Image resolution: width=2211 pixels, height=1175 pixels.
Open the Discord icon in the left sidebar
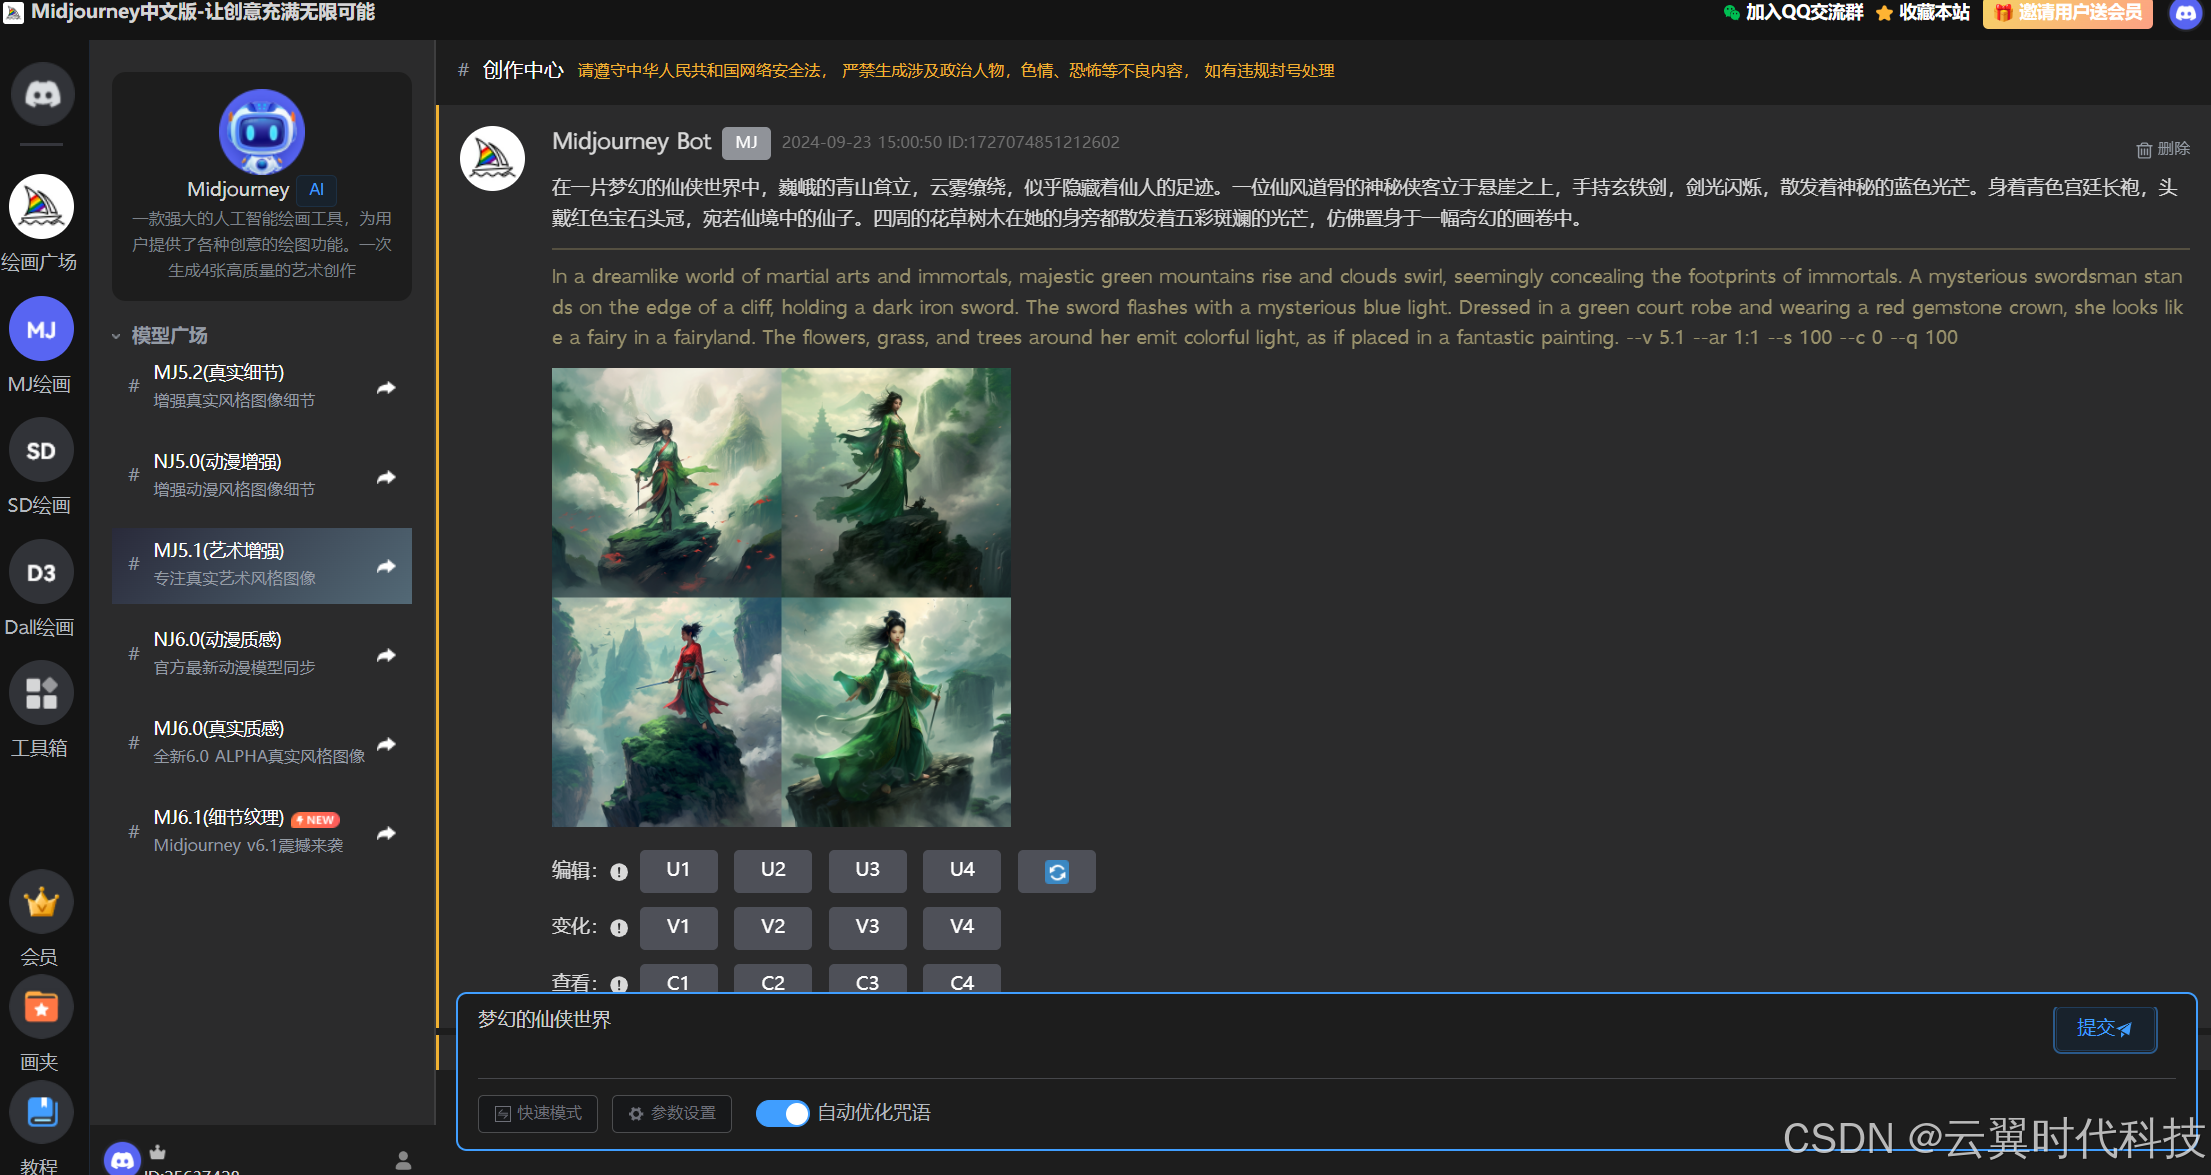coord(42,95)
